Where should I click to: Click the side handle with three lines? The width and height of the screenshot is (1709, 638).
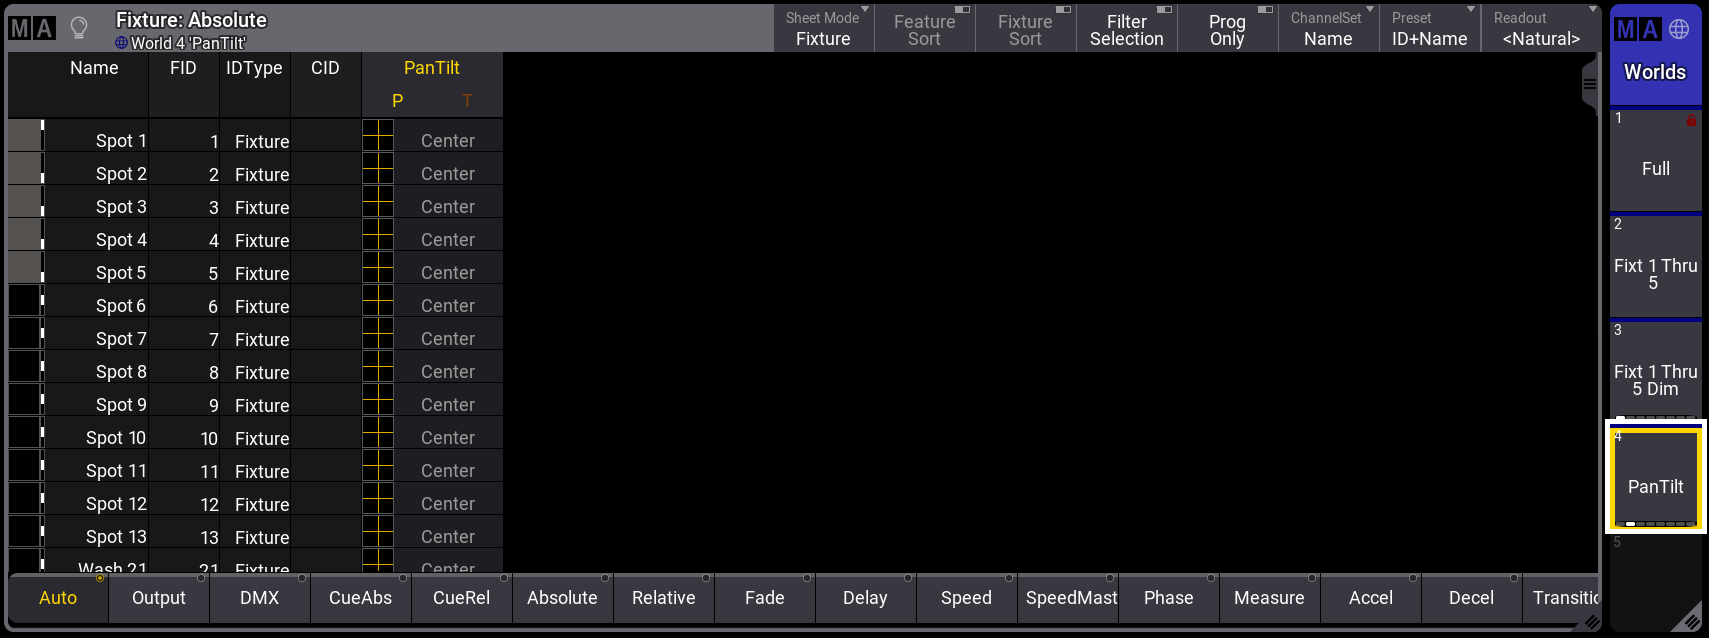1590,84
